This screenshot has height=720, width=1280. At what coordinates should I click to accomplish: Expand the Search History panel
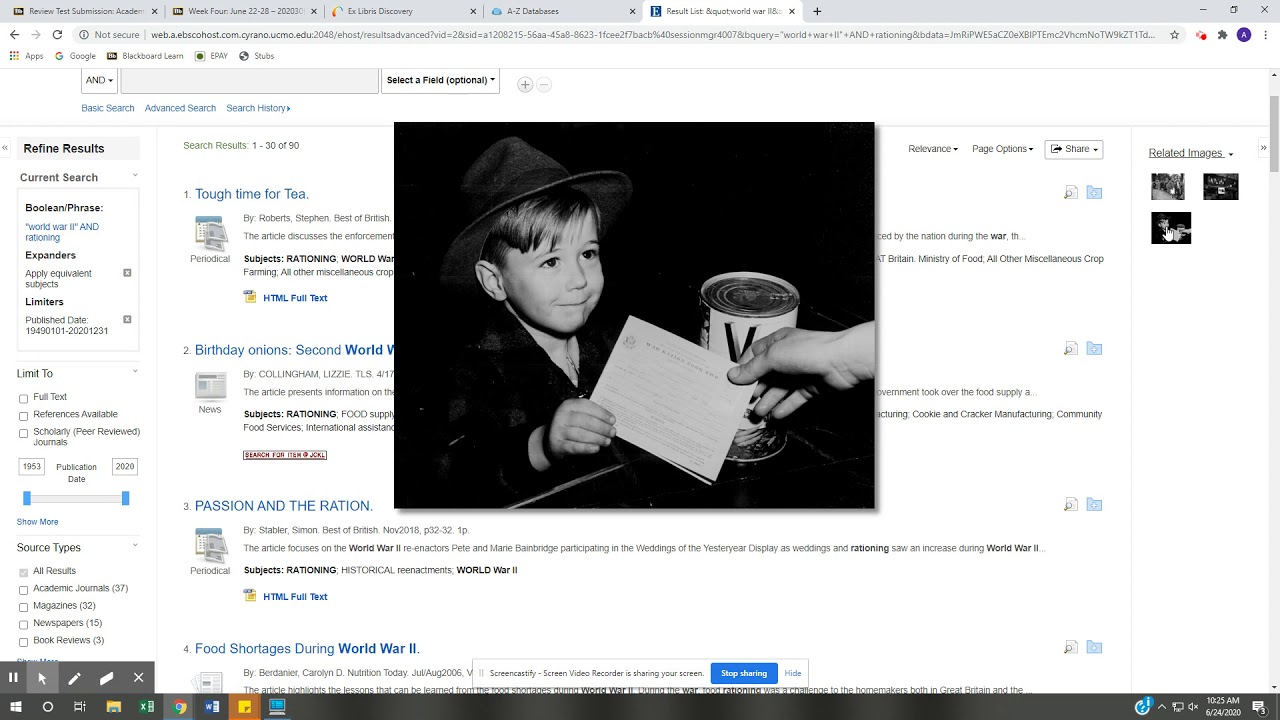point(258,108)
